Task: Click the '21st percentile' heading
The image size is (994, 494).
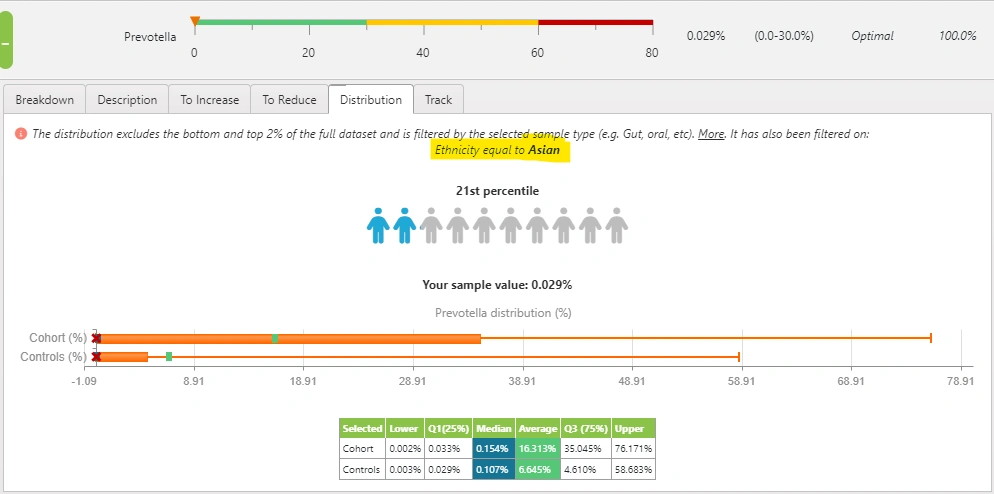Action: 497,191
